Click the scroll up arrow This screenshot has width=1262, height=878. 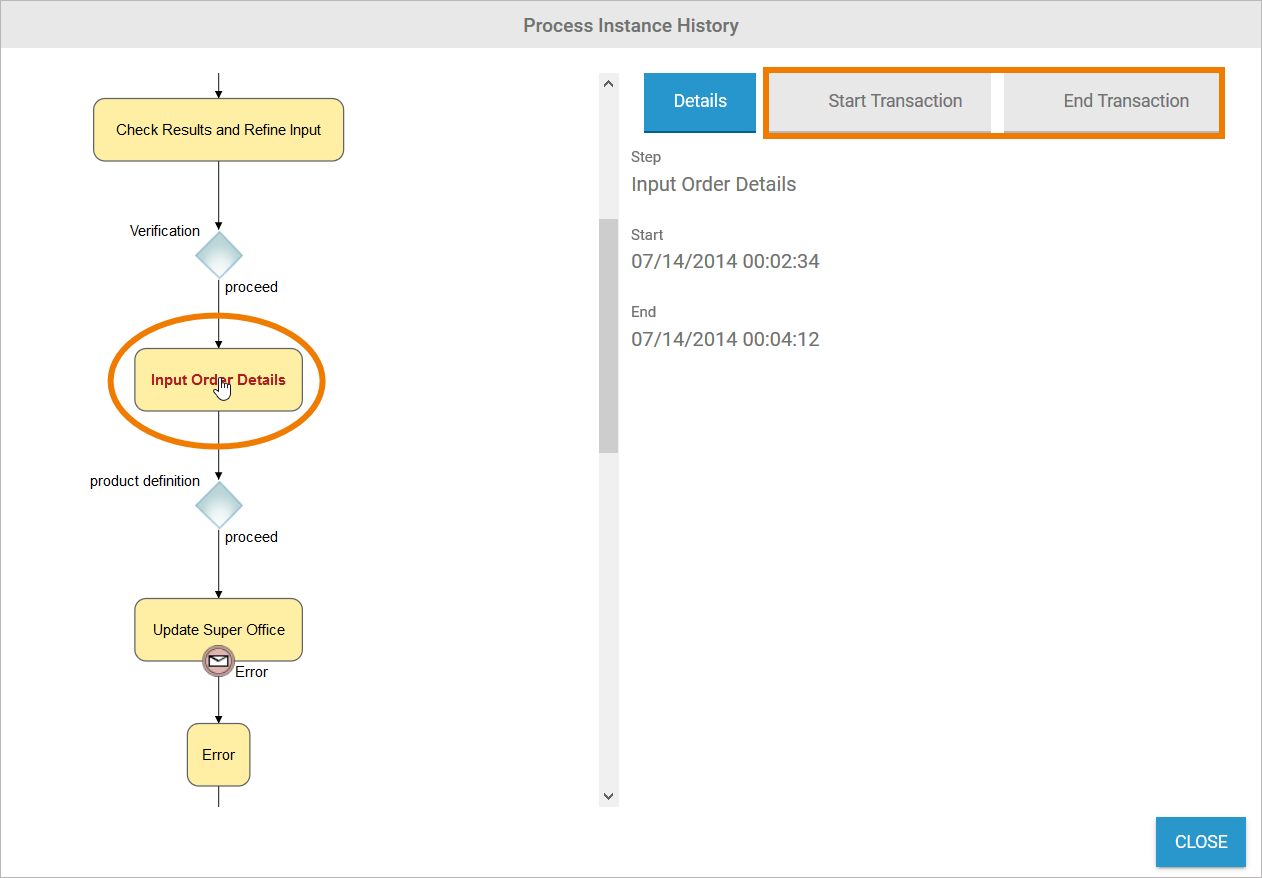pyautogui.click(x=608, y=84)
